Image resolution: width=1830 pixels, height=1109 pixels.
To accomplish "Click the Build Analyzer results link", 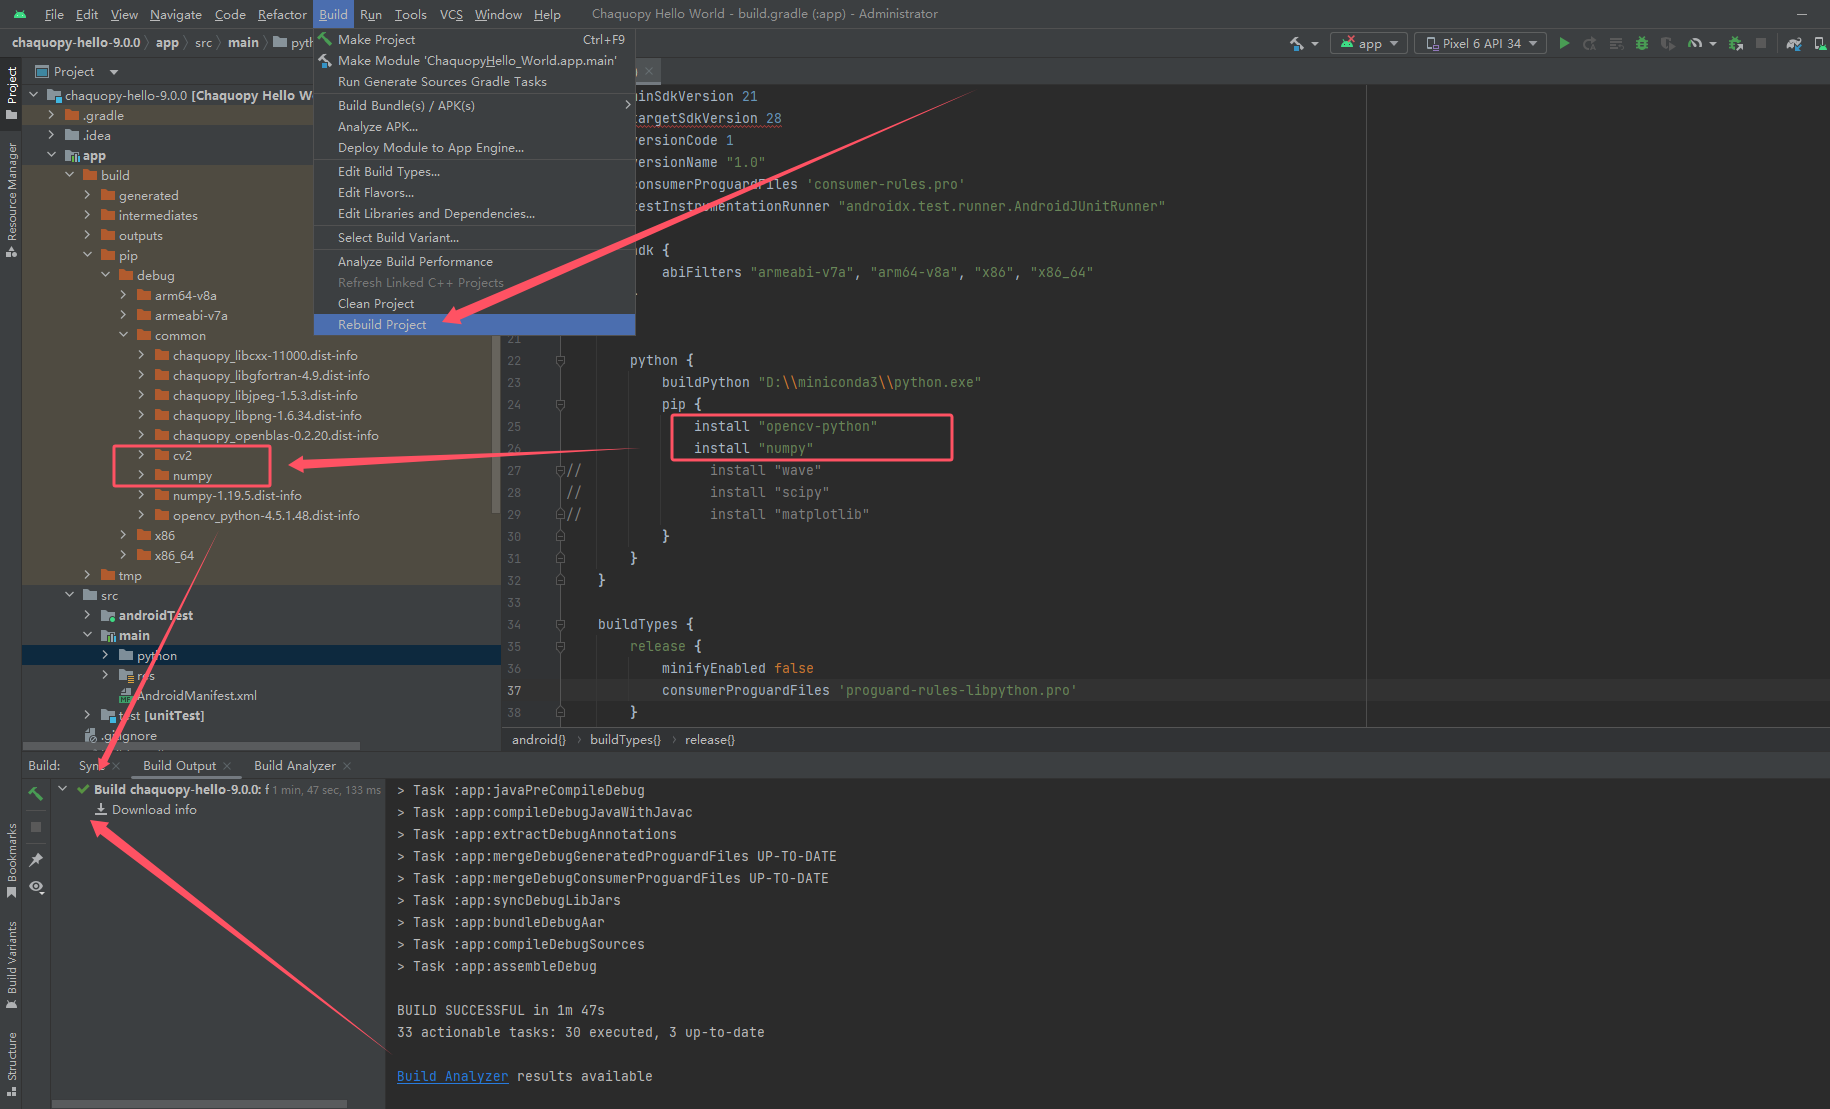I will [452, 1076].
